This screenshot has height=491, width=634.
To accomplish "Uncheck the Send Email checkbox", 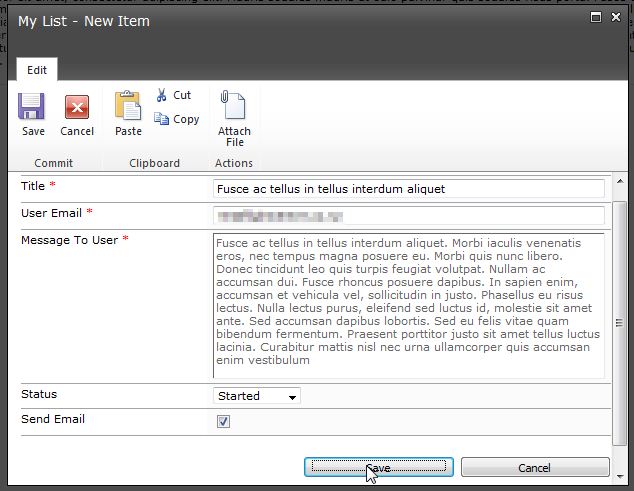I will (x=223, y=421).
